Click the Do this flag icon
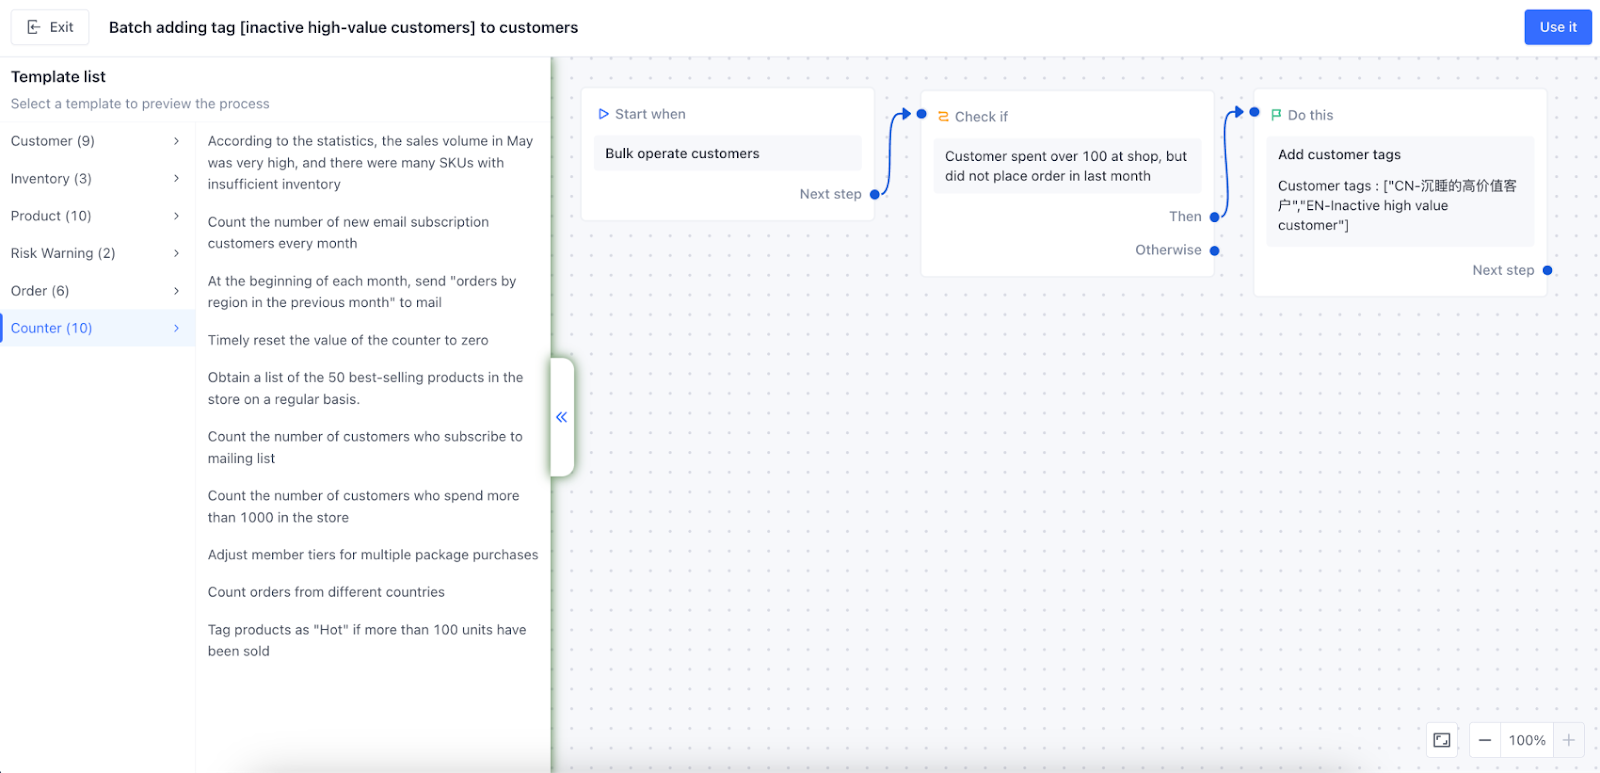1600x773 pixels. (1276, 115)
